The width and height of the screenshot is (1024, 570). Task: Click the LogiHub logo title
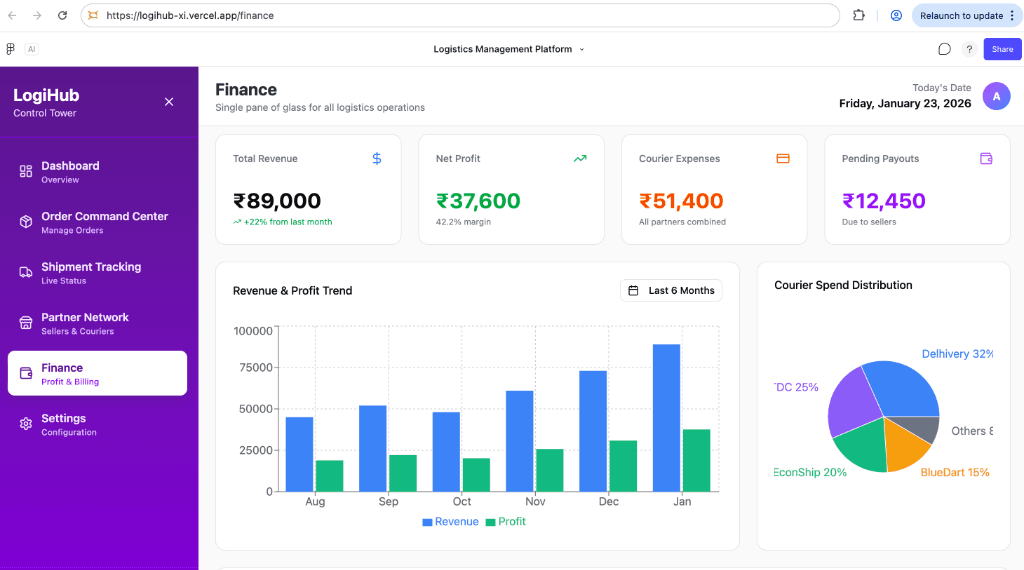pos(46,95)
